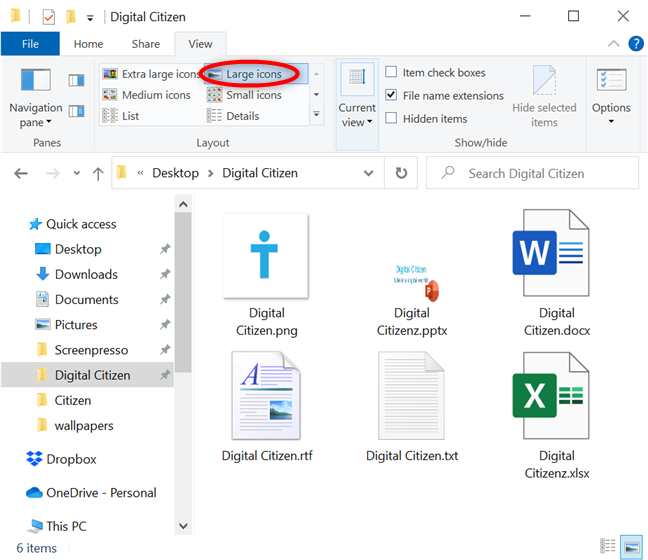
Task: Select Medium icons layout
Action: click(147, 95)
